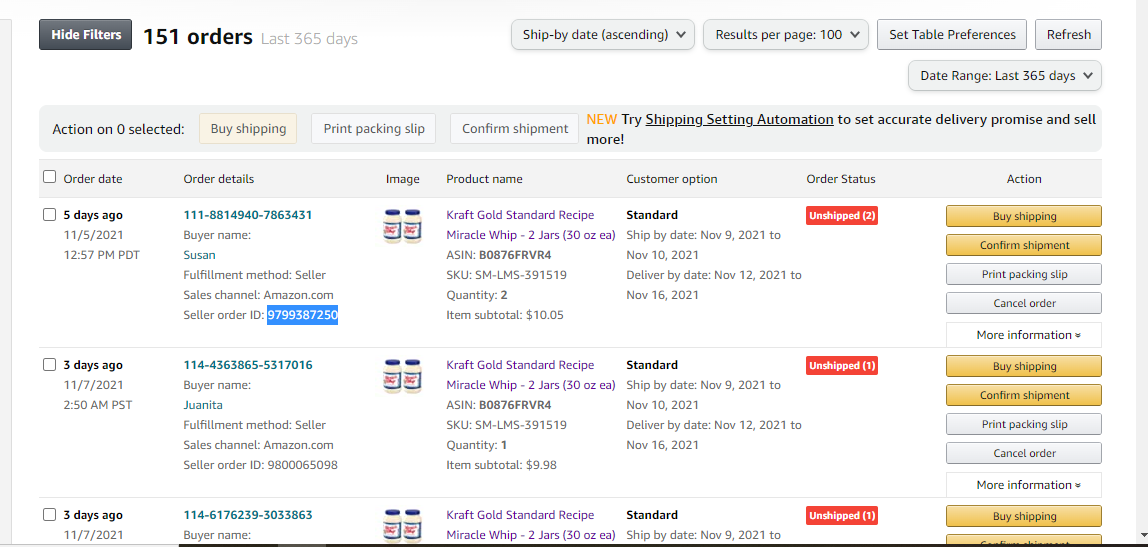Open the Date Range: Last 365 days dropdown
The width and height of the screenshot is (1148, 547).
click(x=1004, y=75)
